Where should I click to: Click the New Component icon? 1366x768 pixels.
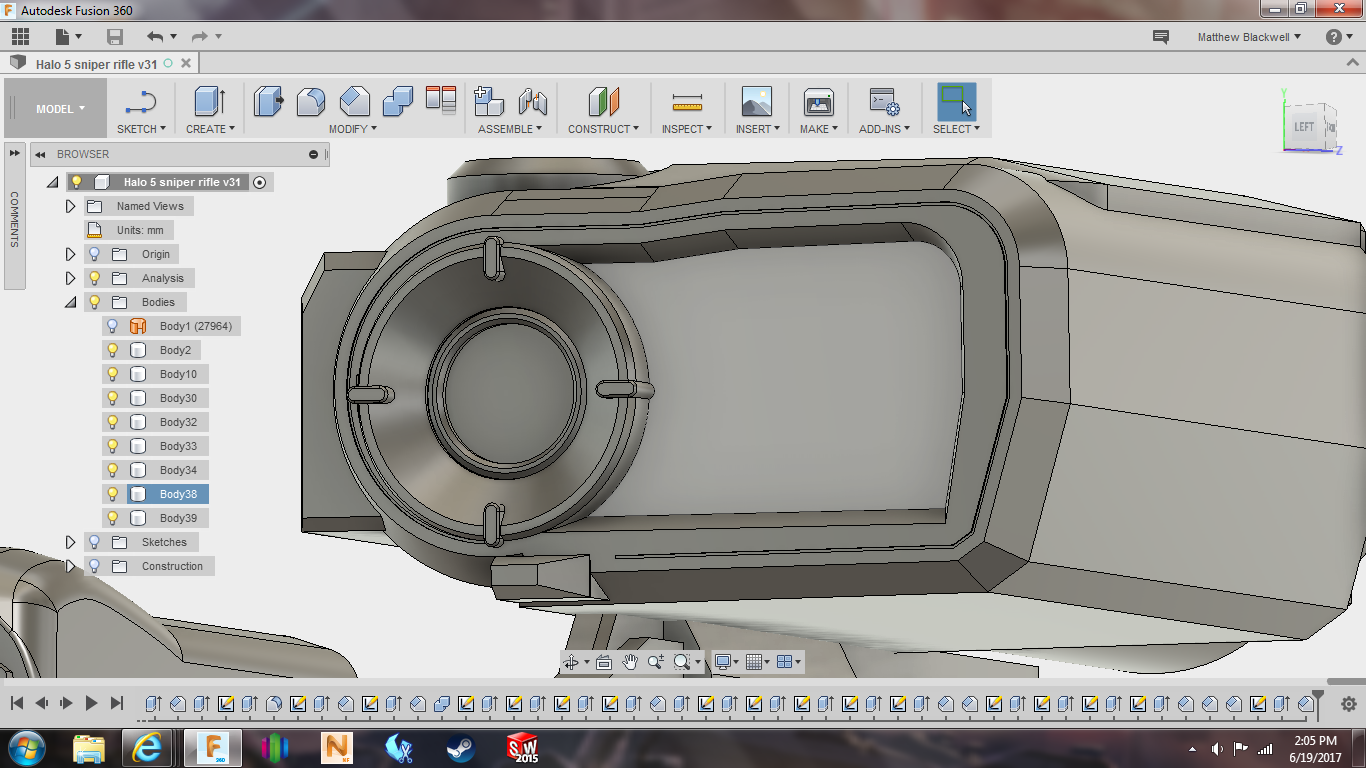tap(489, 101)
